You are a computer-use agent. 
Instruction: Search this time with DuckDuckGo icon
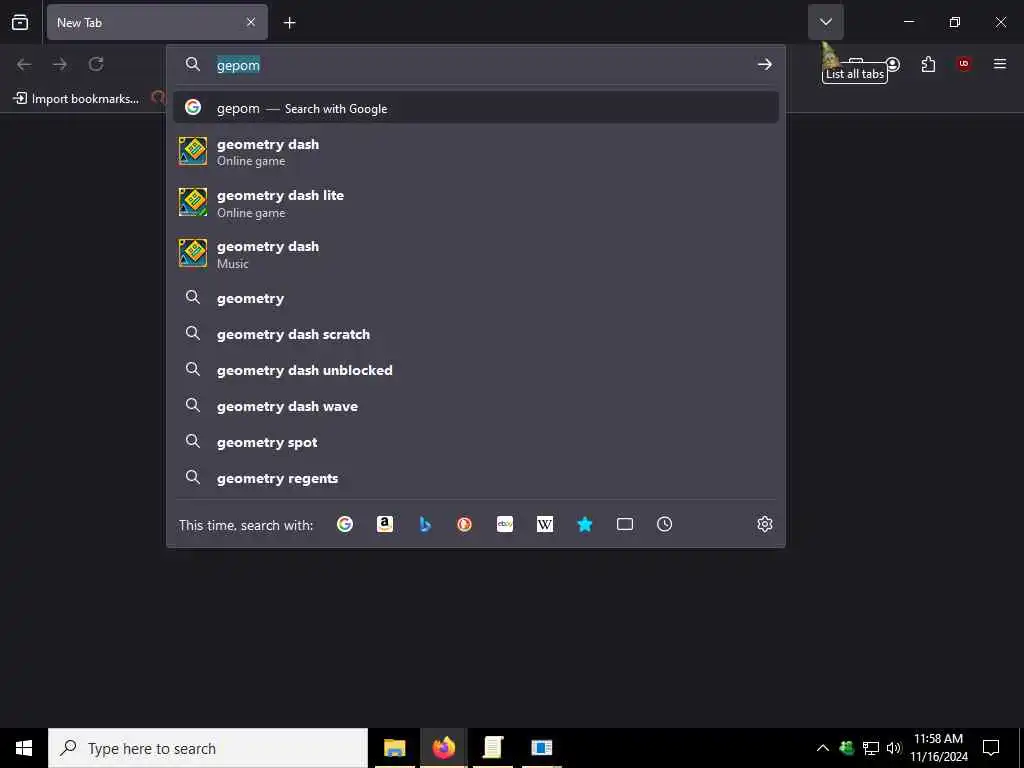[464, 524]
